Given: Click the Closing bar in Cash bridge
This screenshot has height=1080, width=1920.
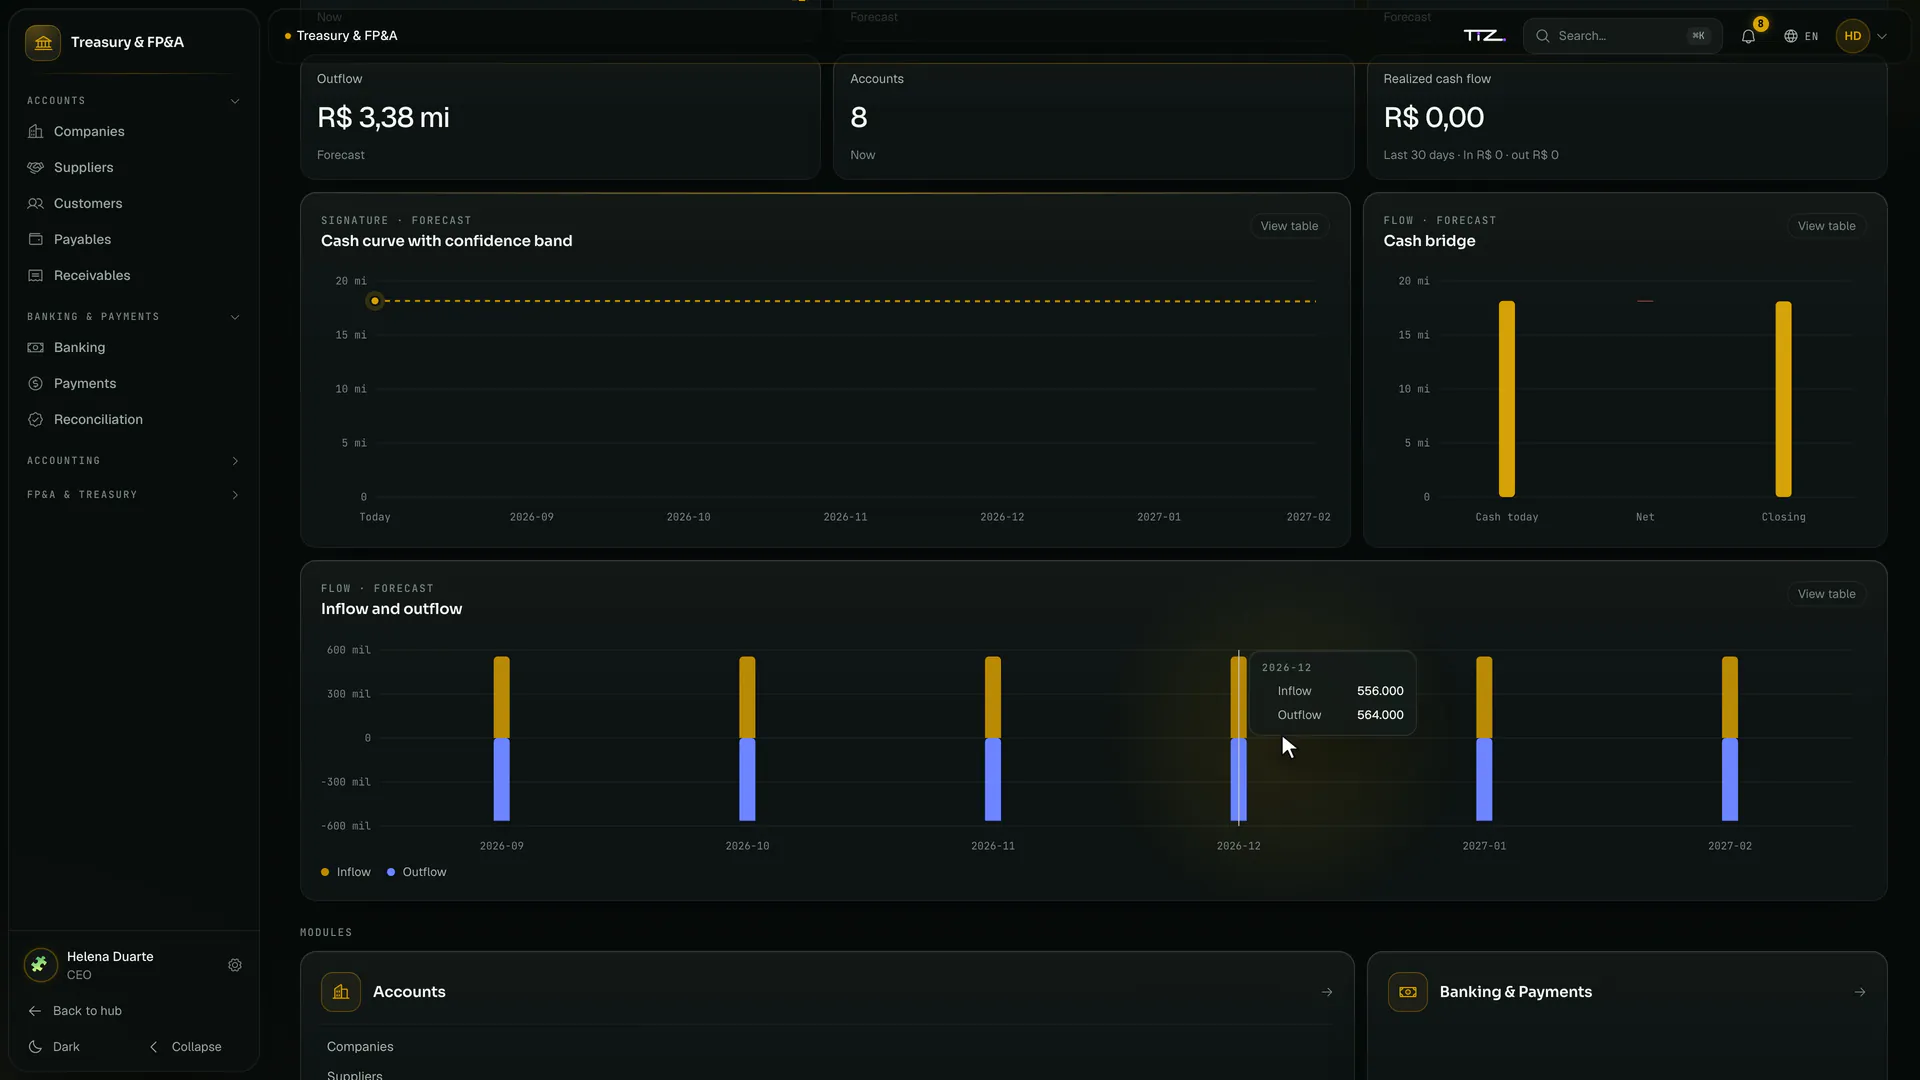Looking at the screenshot, I should pos(1783,399).
